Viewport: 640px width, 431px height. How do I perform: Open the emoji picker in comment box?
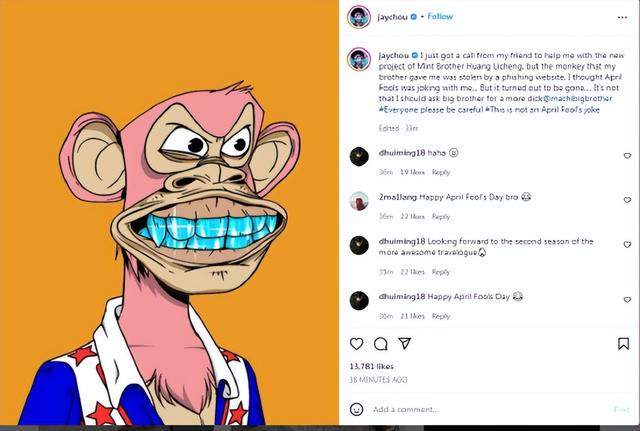(357, 409)
